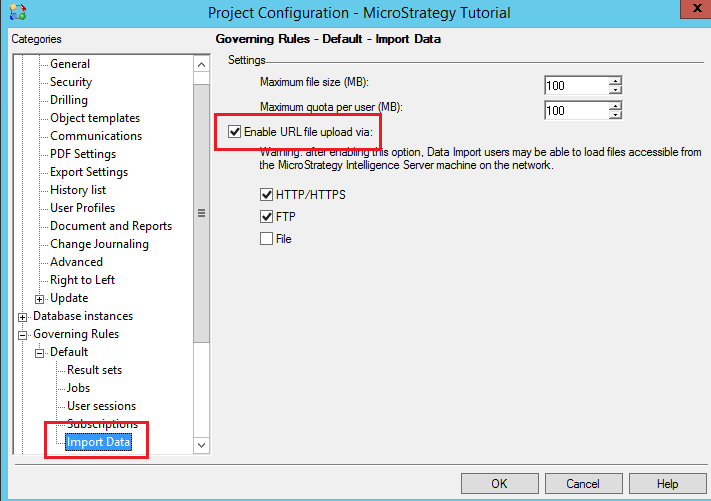711x501 pixels.
Task: Click the OK button
Action: [x=500, y=484]
